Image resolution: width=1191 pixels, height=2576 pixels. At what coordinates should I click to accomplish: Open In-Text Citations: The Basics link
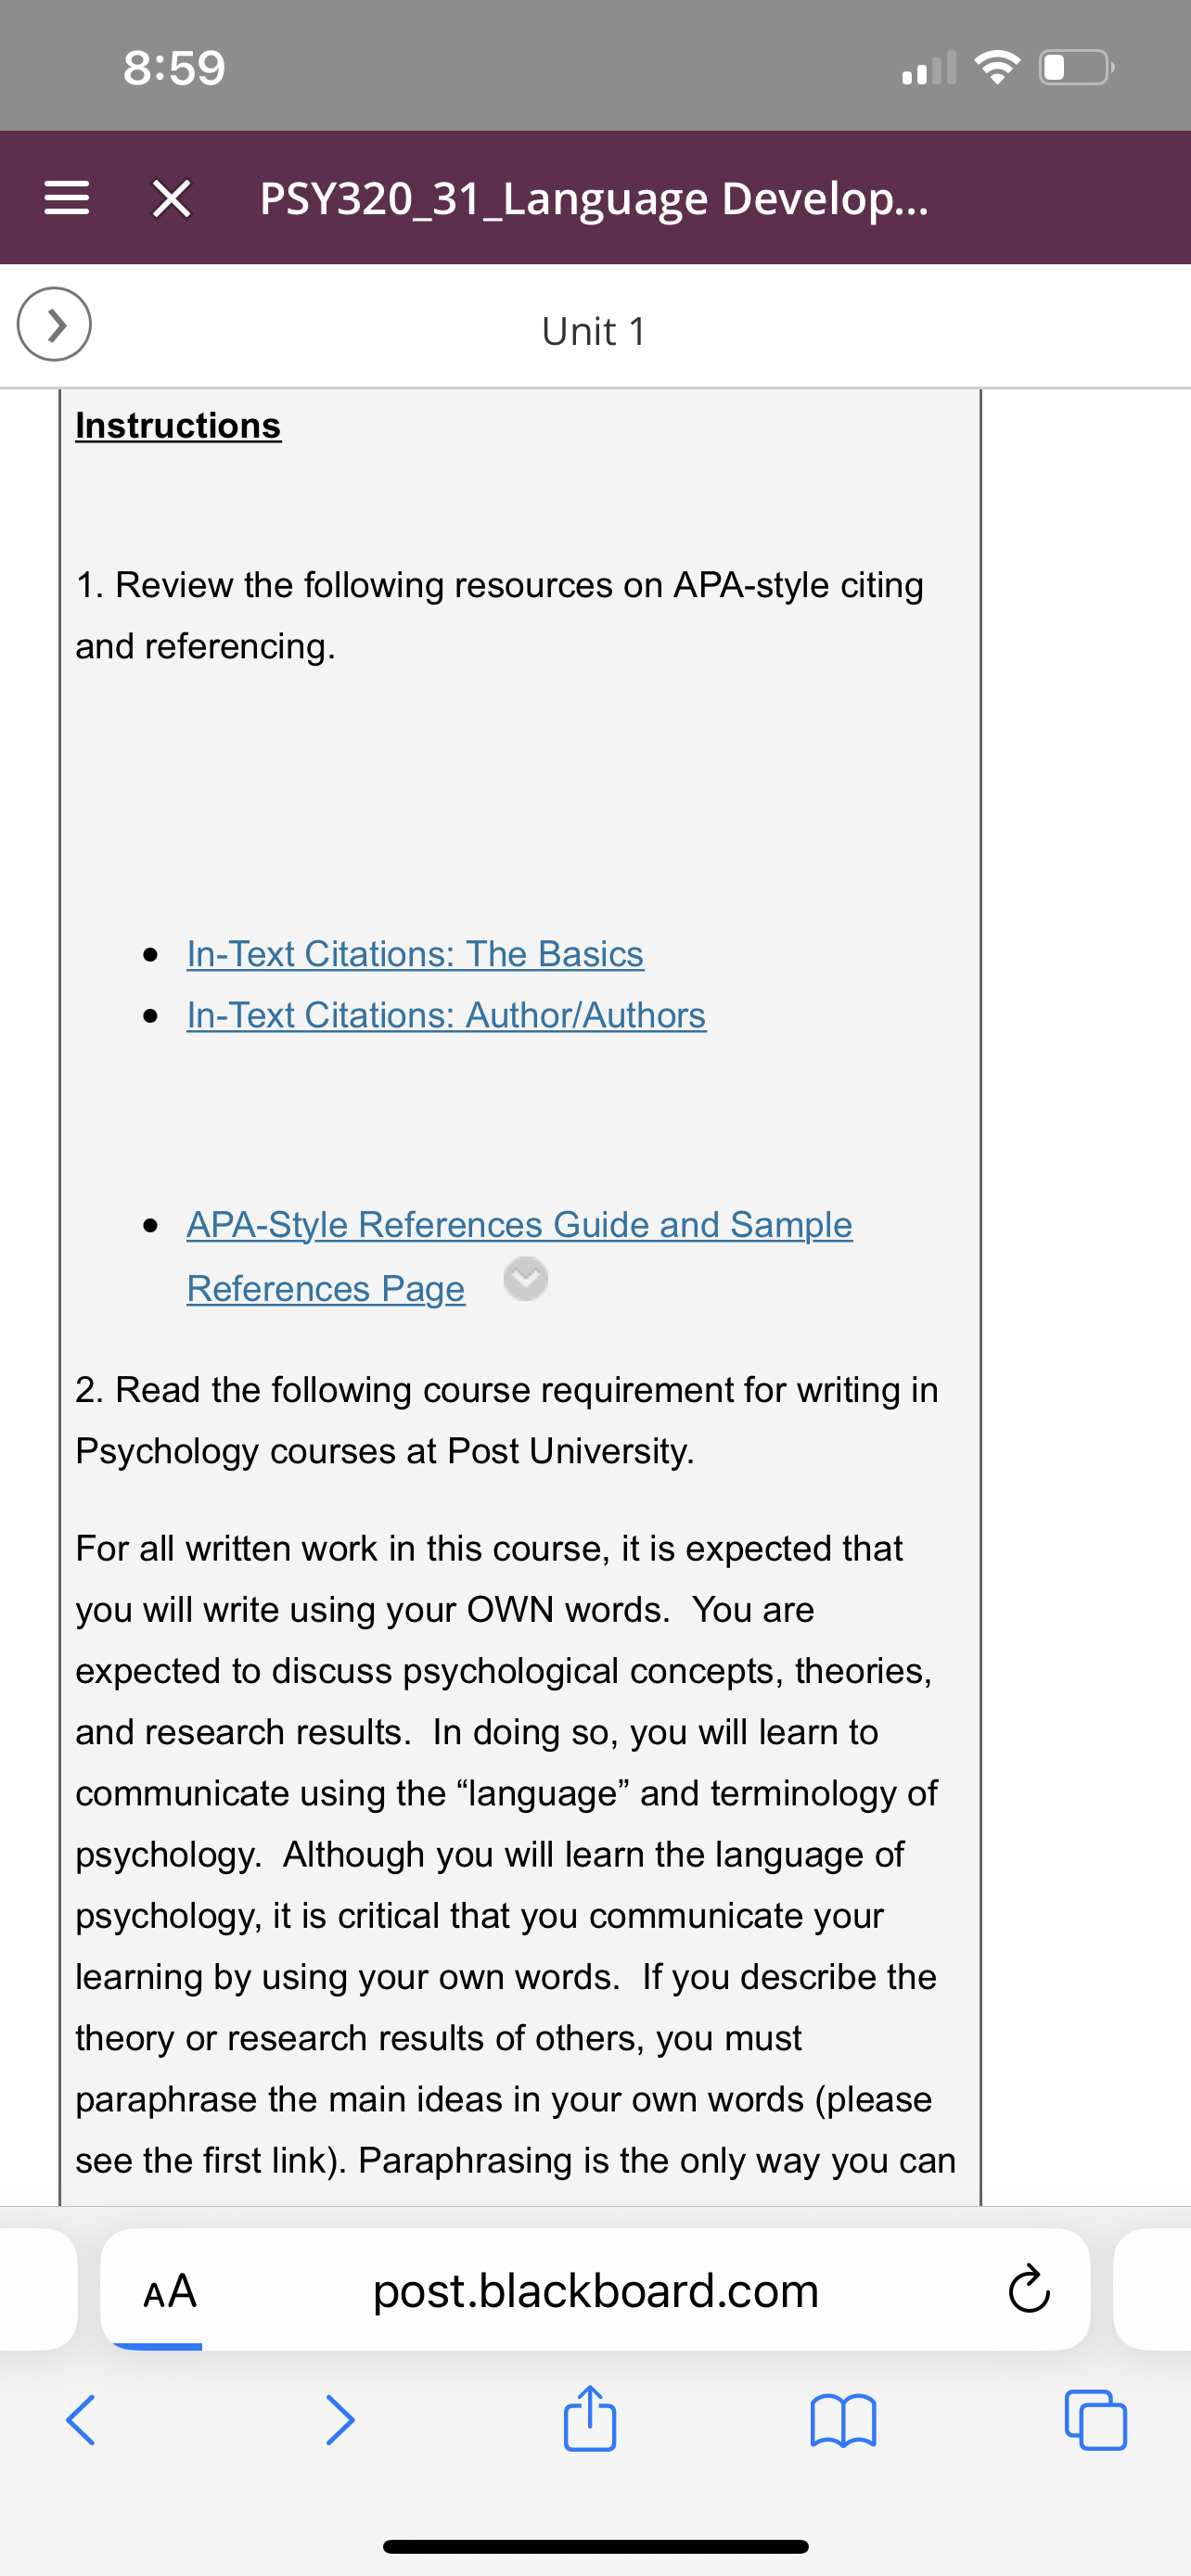click(x=415, y=953)
